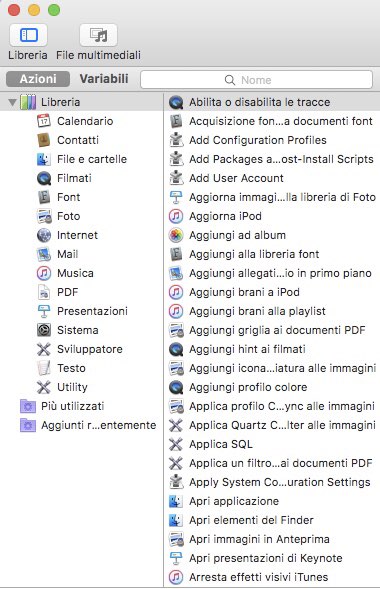Click the Libreria toolbar button

[28, 35]
